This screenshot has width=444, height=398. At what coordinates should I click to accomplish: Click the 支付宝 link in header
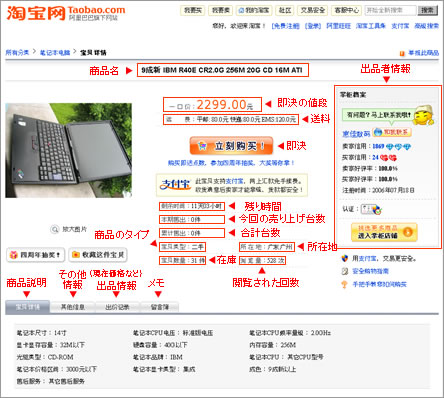pyautogui.click(x=400, y=26)
